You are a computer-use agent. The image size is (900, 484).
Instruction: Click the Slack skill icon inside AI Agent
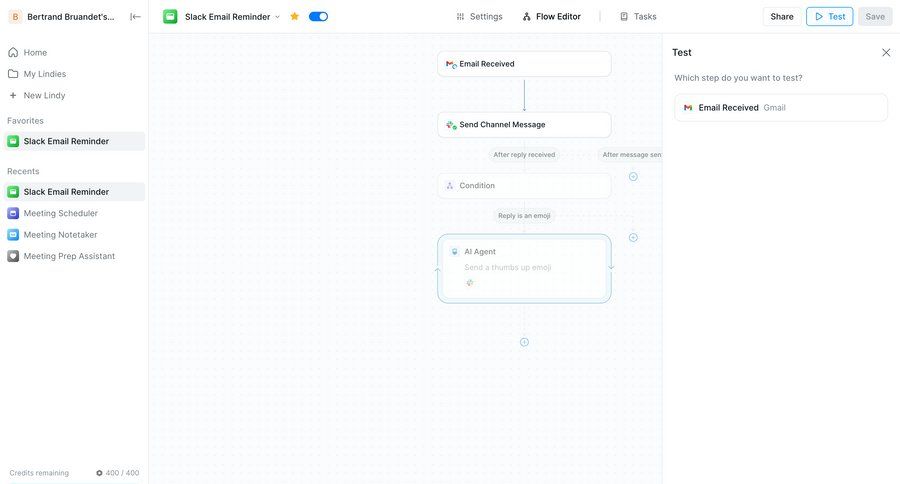point(470,282)
